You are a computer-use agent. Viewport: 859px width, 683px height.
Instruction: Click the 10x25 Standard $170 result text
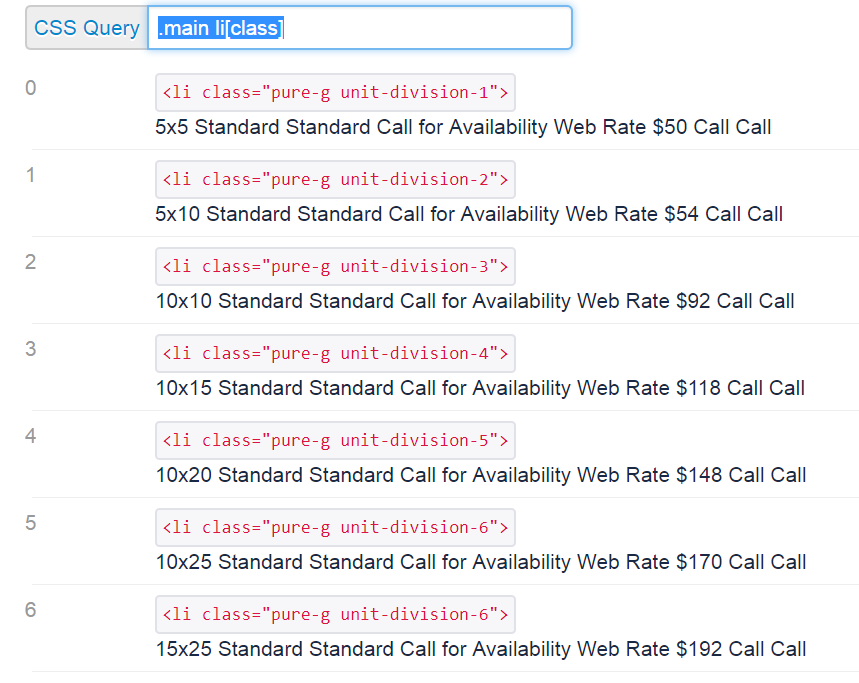pos(481,562)
